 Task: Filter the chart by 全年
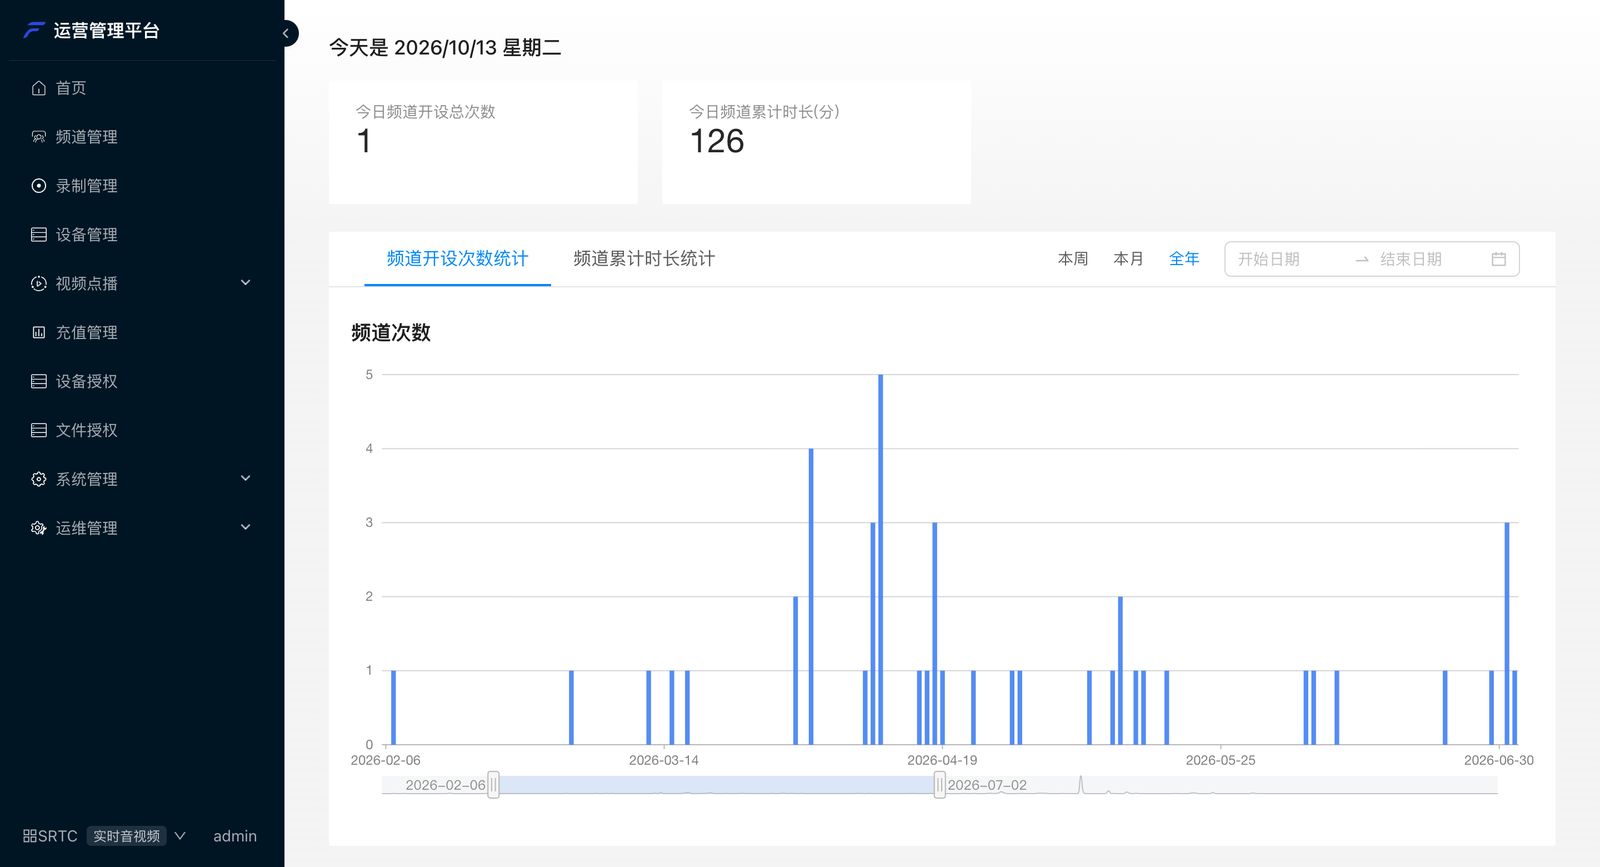1184,259
